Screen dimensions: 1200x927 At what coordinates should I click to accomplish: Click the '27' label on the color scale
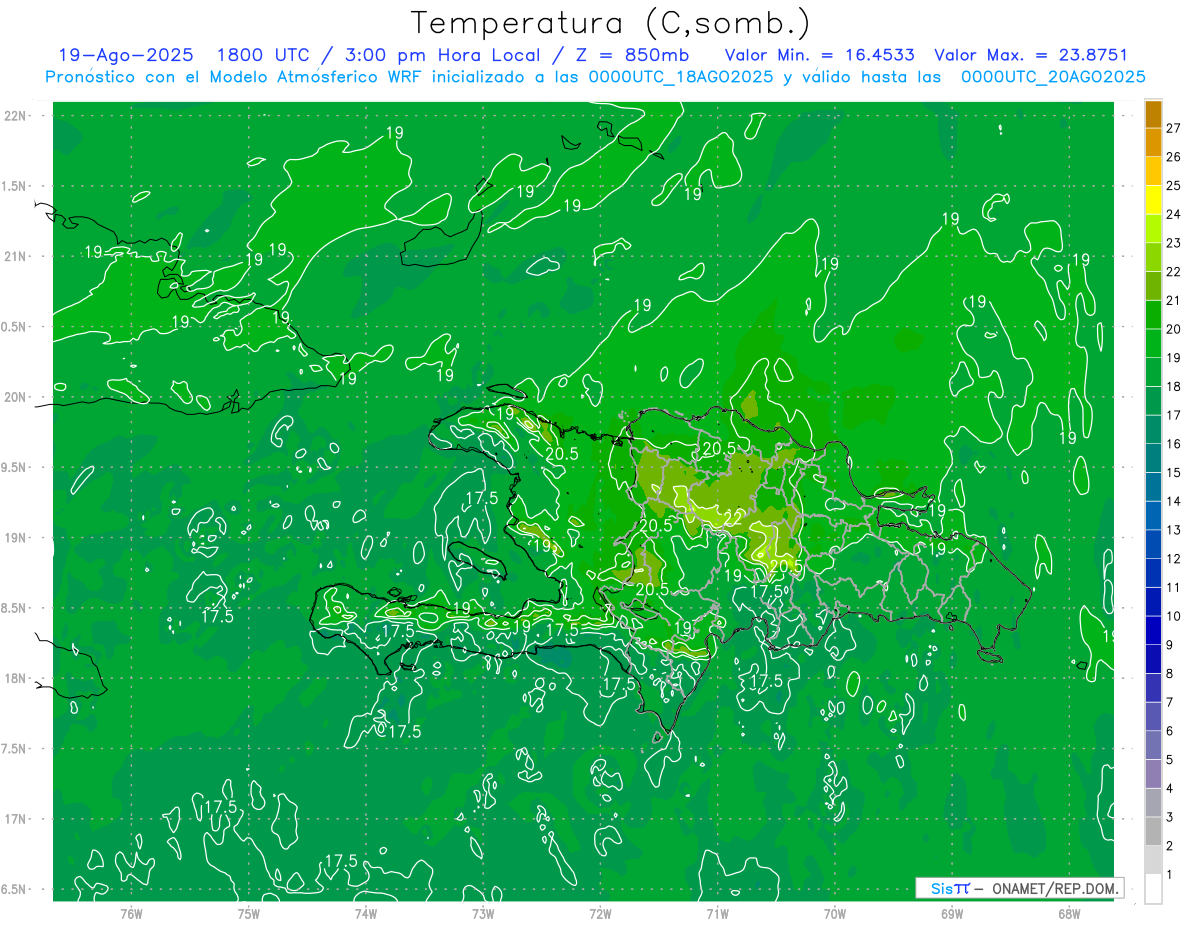click(1173, 128)
